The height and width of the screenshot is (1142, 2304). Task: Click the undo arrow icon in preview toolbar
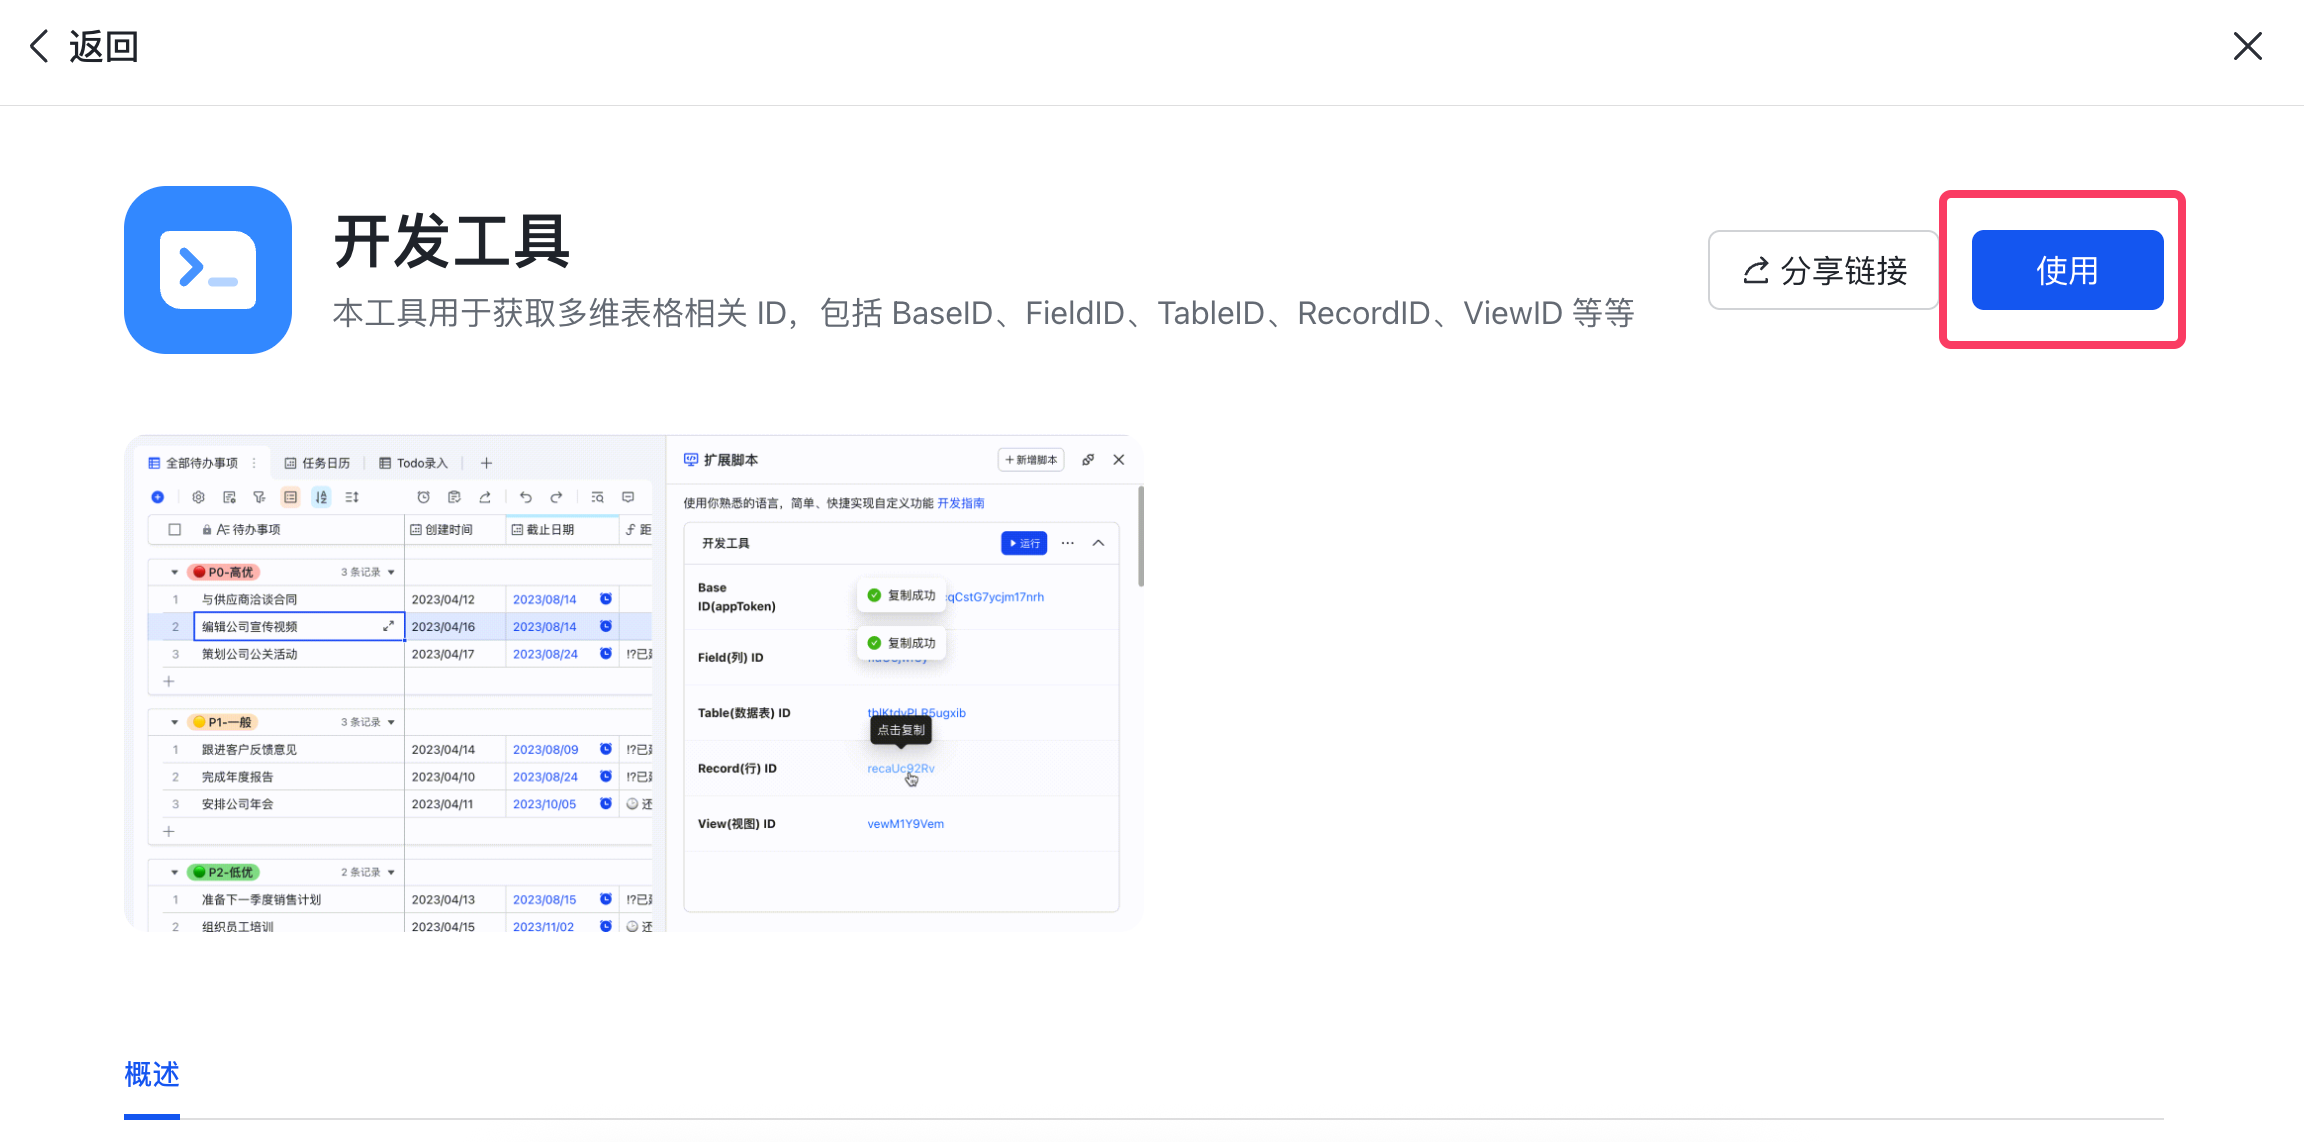(x=526, y=497)
